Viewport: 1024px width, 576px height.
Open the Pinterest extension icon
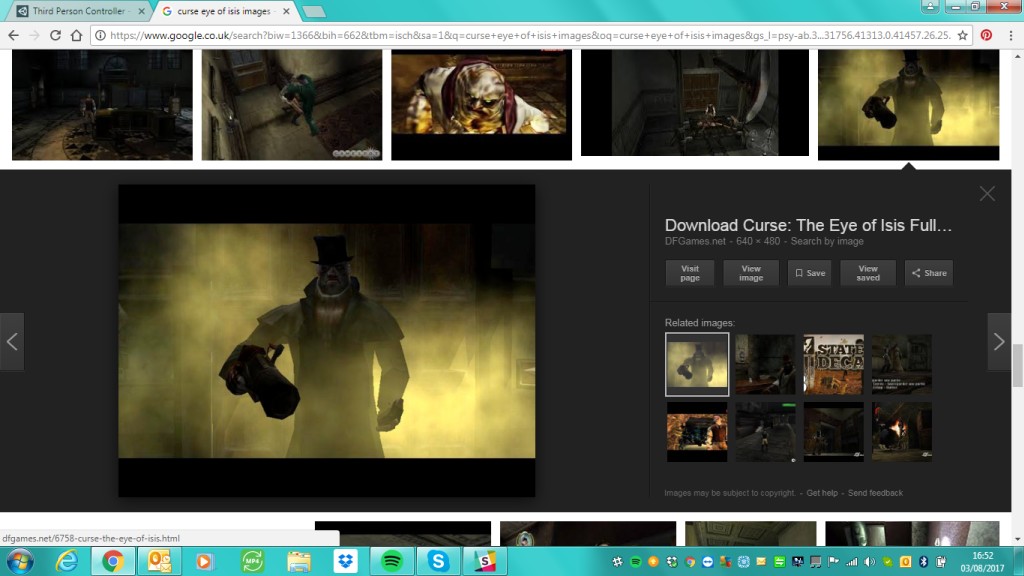(986, 35)
